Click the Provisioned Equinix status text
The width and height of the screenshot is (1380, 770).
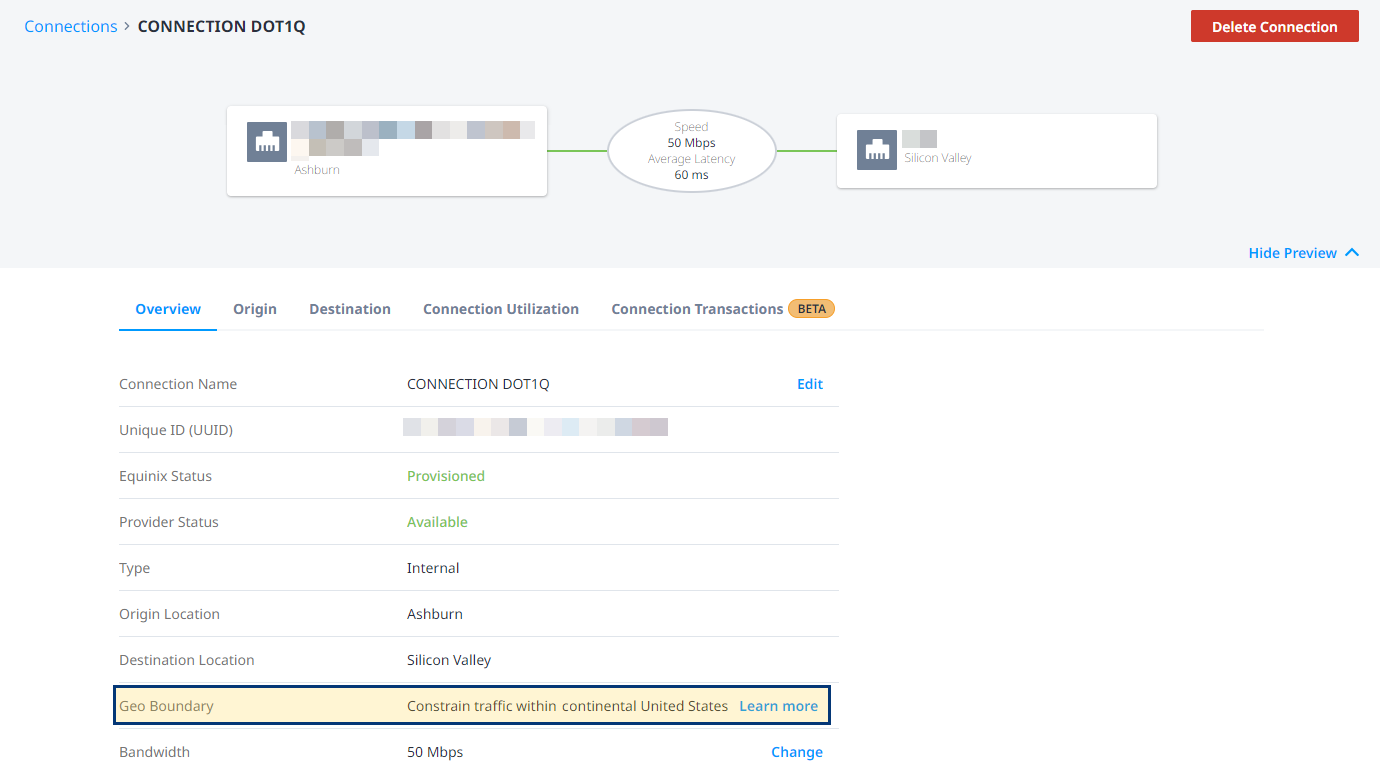point(446,476)
